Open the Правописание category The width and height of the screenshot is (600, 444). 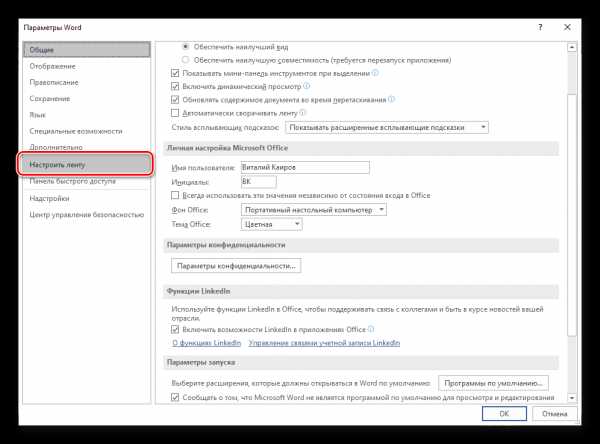click(x=86, y=82)
